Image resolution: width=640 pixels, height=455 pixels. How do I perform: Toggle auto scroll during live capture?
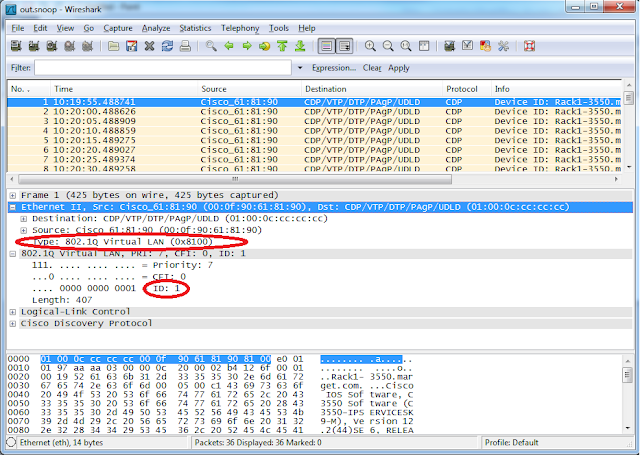344,46
